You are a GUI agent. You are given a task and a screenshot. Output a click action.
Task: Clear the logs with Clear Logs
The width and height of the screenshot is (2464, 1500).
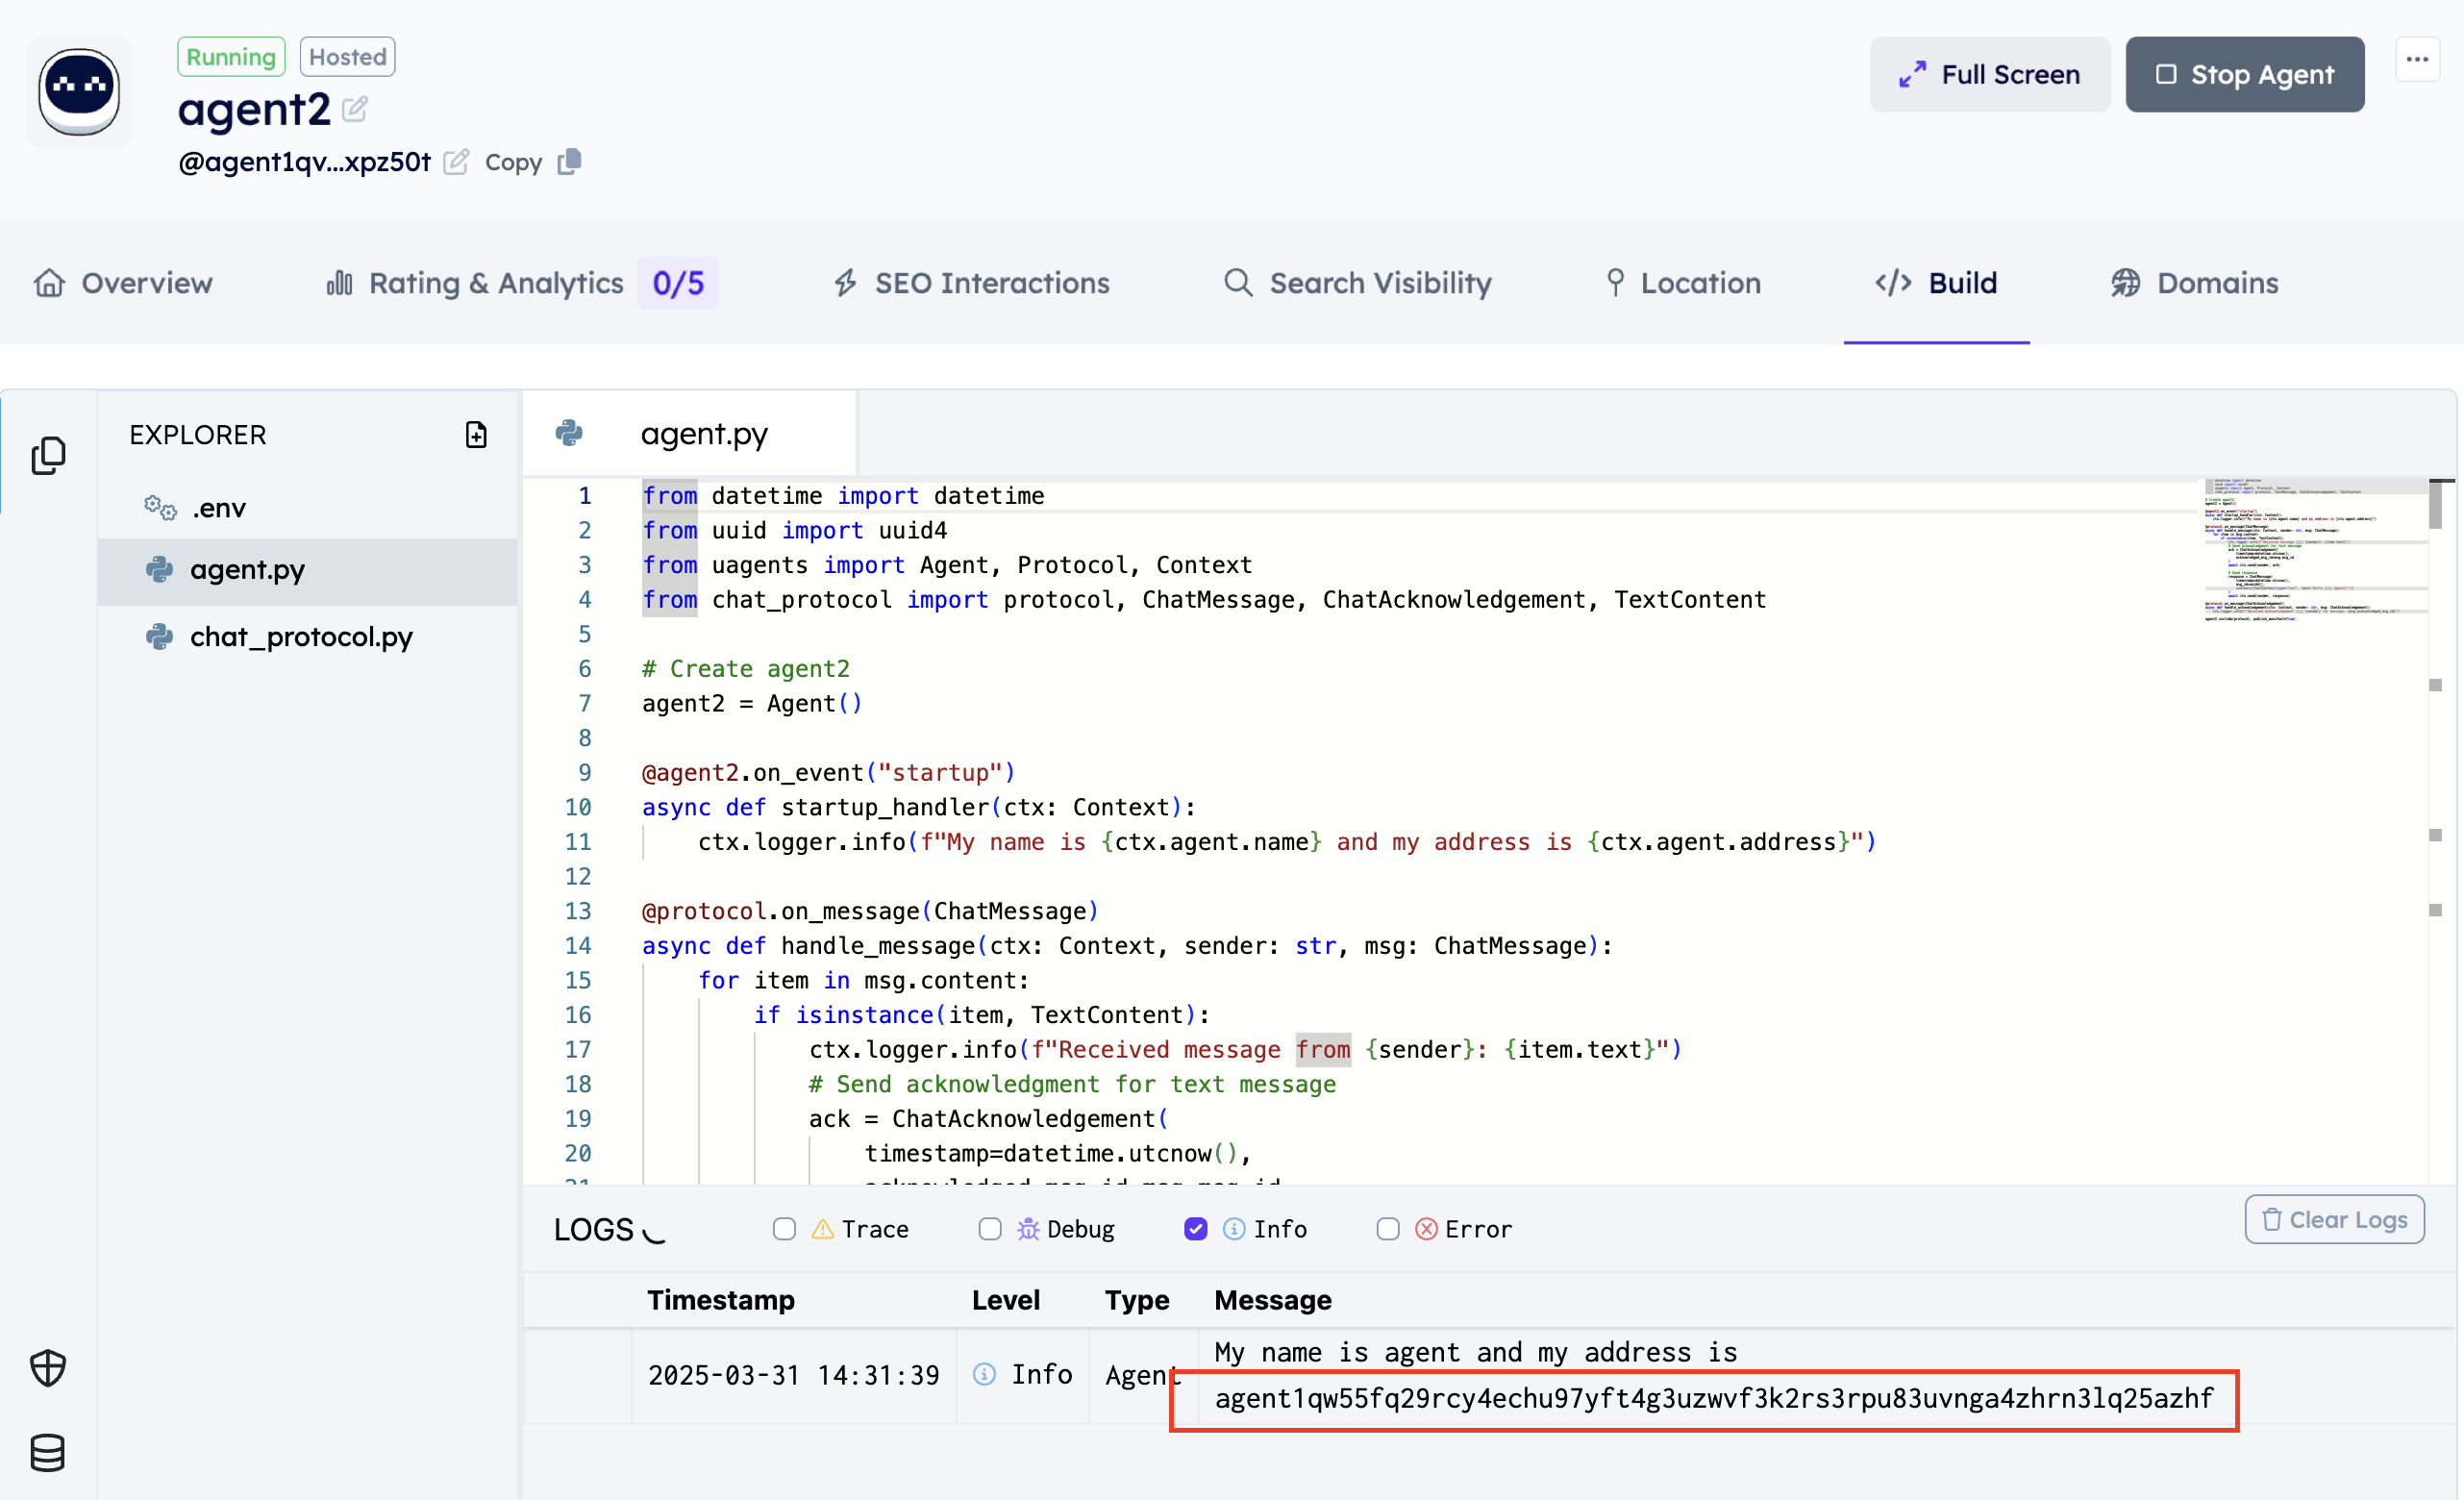2334,1220
